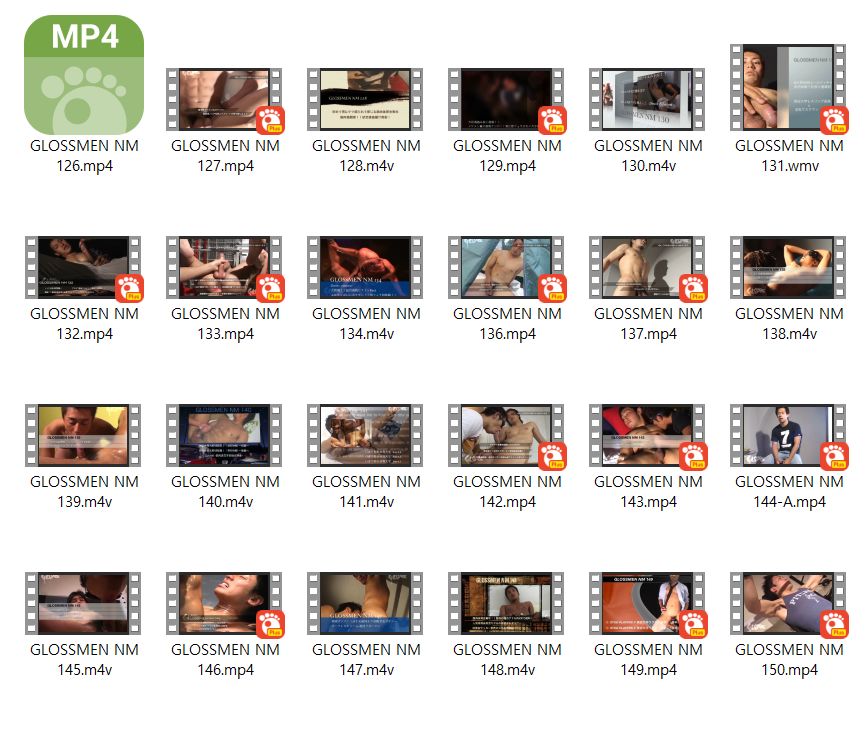Select the green MP4 icon for file 126.mp4
Image resolution: width=865 pixels, height=743 pixels.
(x=84, y=74)
